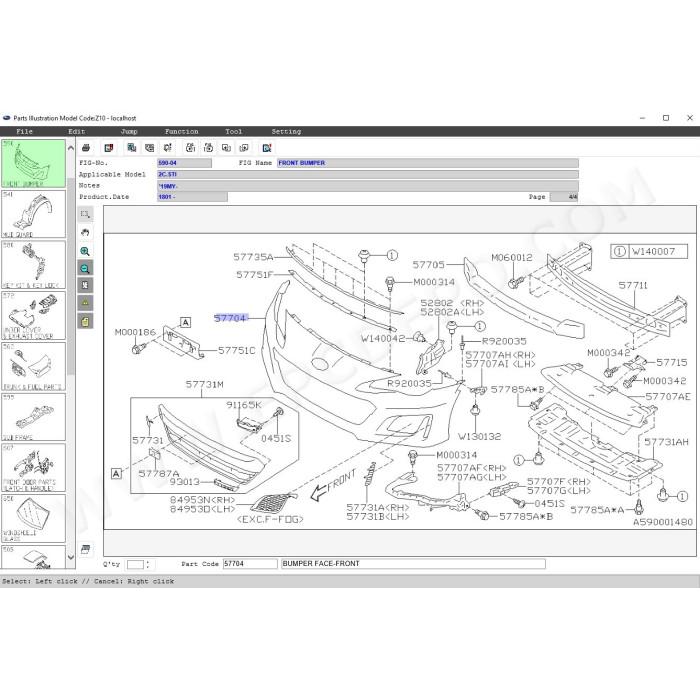The image size is (700, 700).
Task: Select highlighted part label 57704
Action: (x=230, y=318)
